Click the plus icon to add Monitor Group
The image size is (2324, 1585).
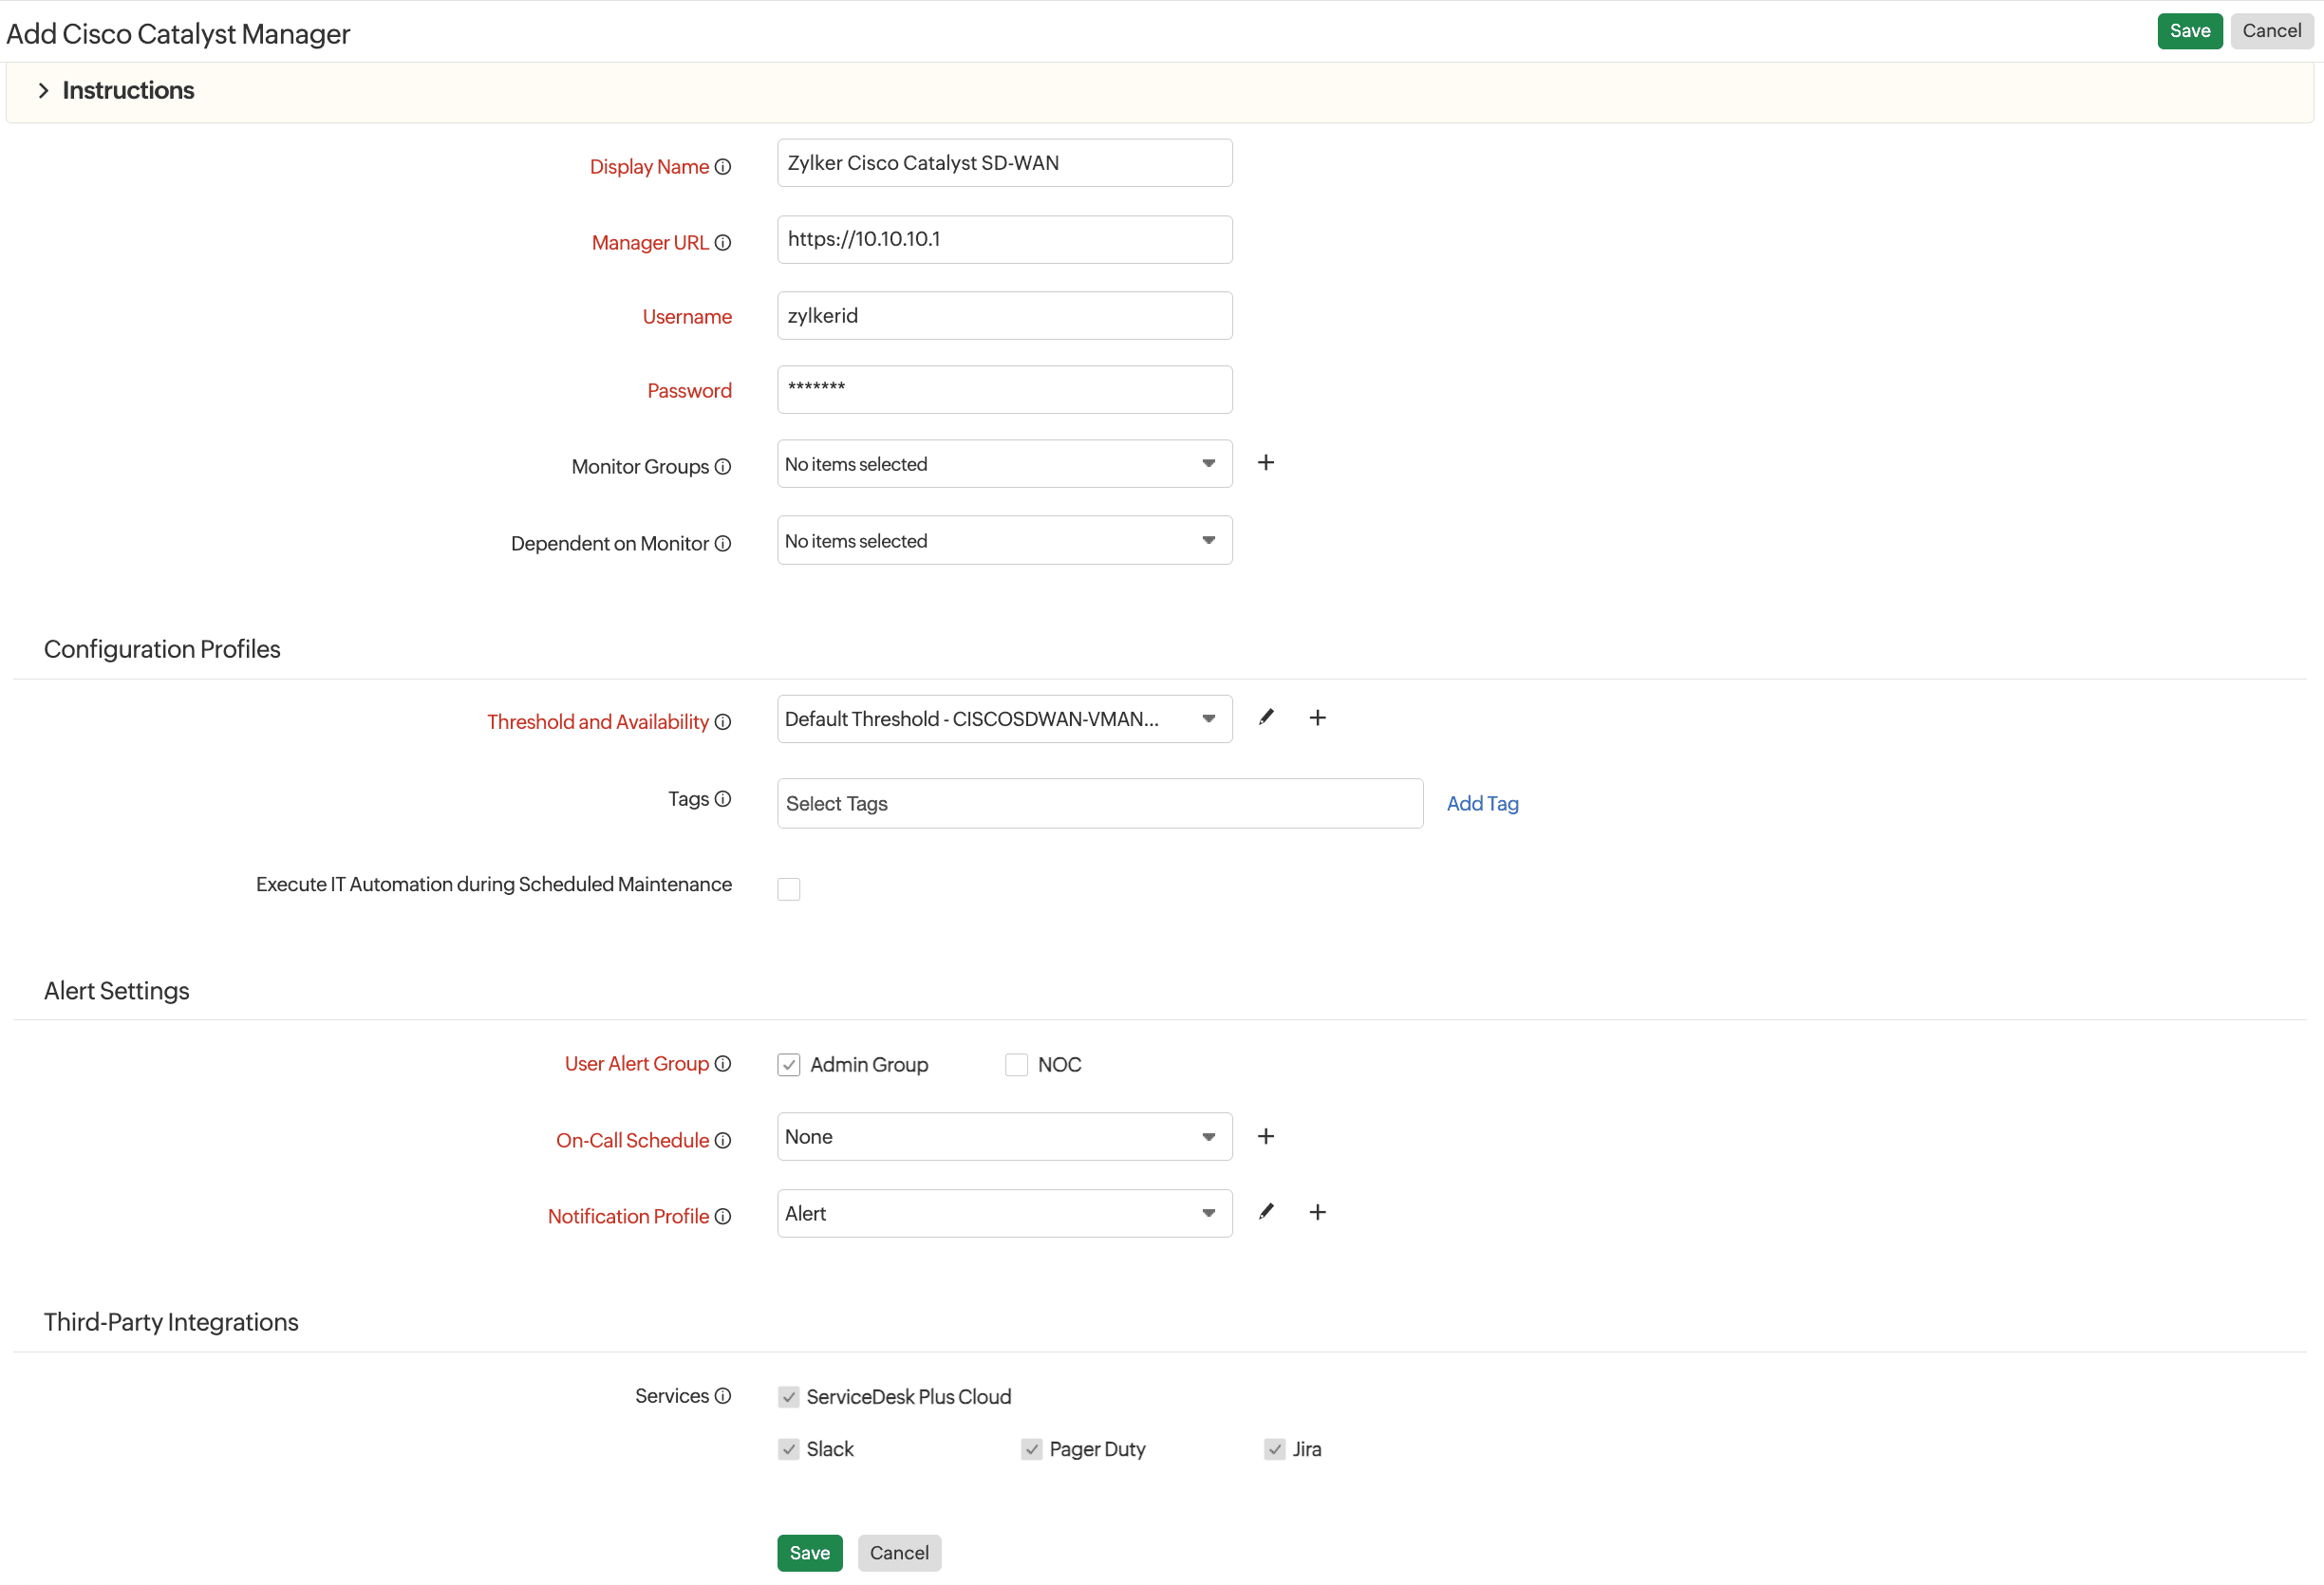click(x=1265, y=462)
